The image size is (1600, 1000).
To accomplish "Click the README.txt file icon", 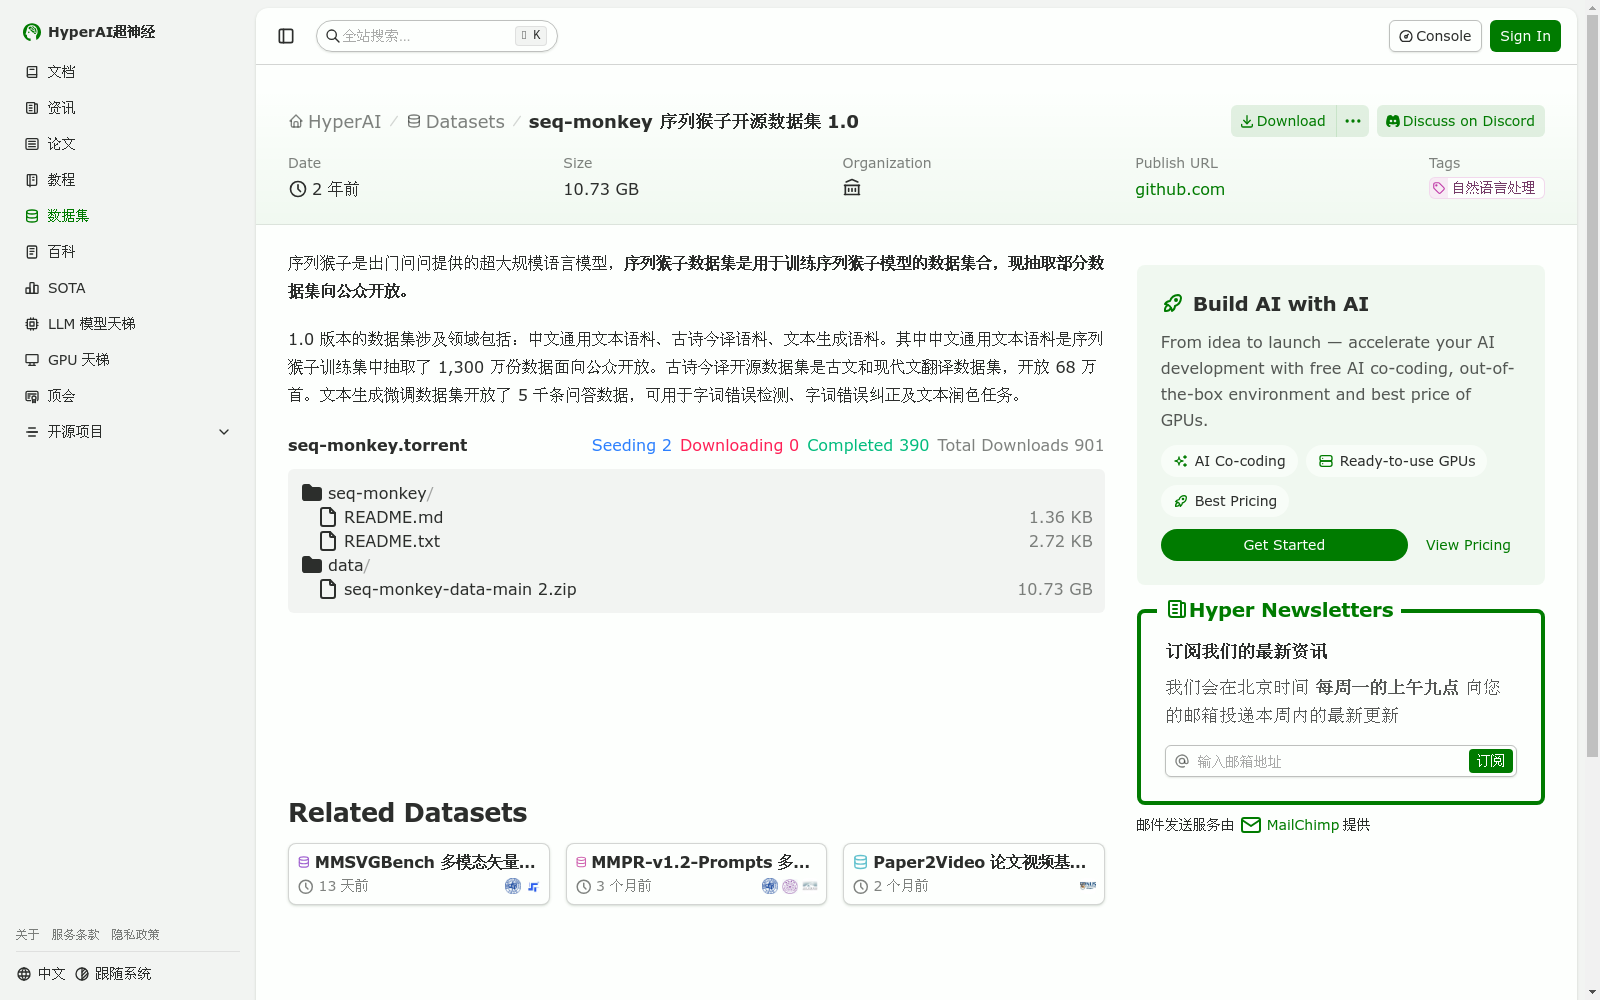I will [327, 541].
